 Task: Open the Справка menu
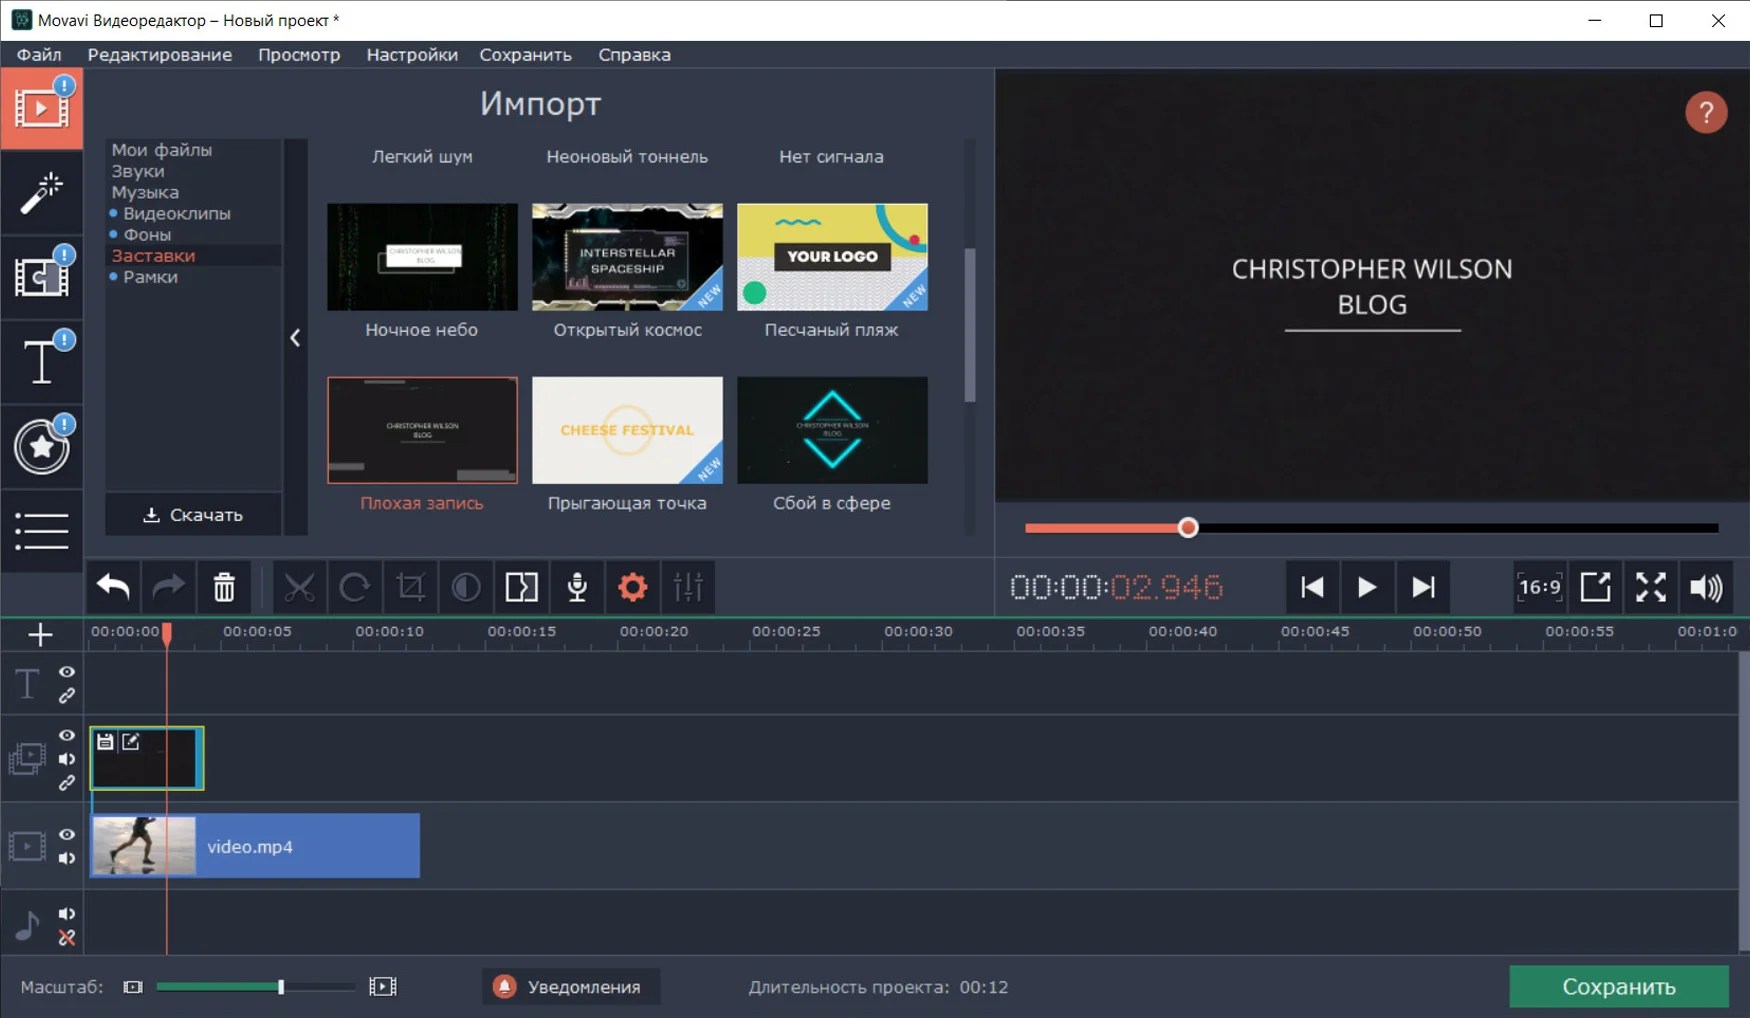point(635,55)
